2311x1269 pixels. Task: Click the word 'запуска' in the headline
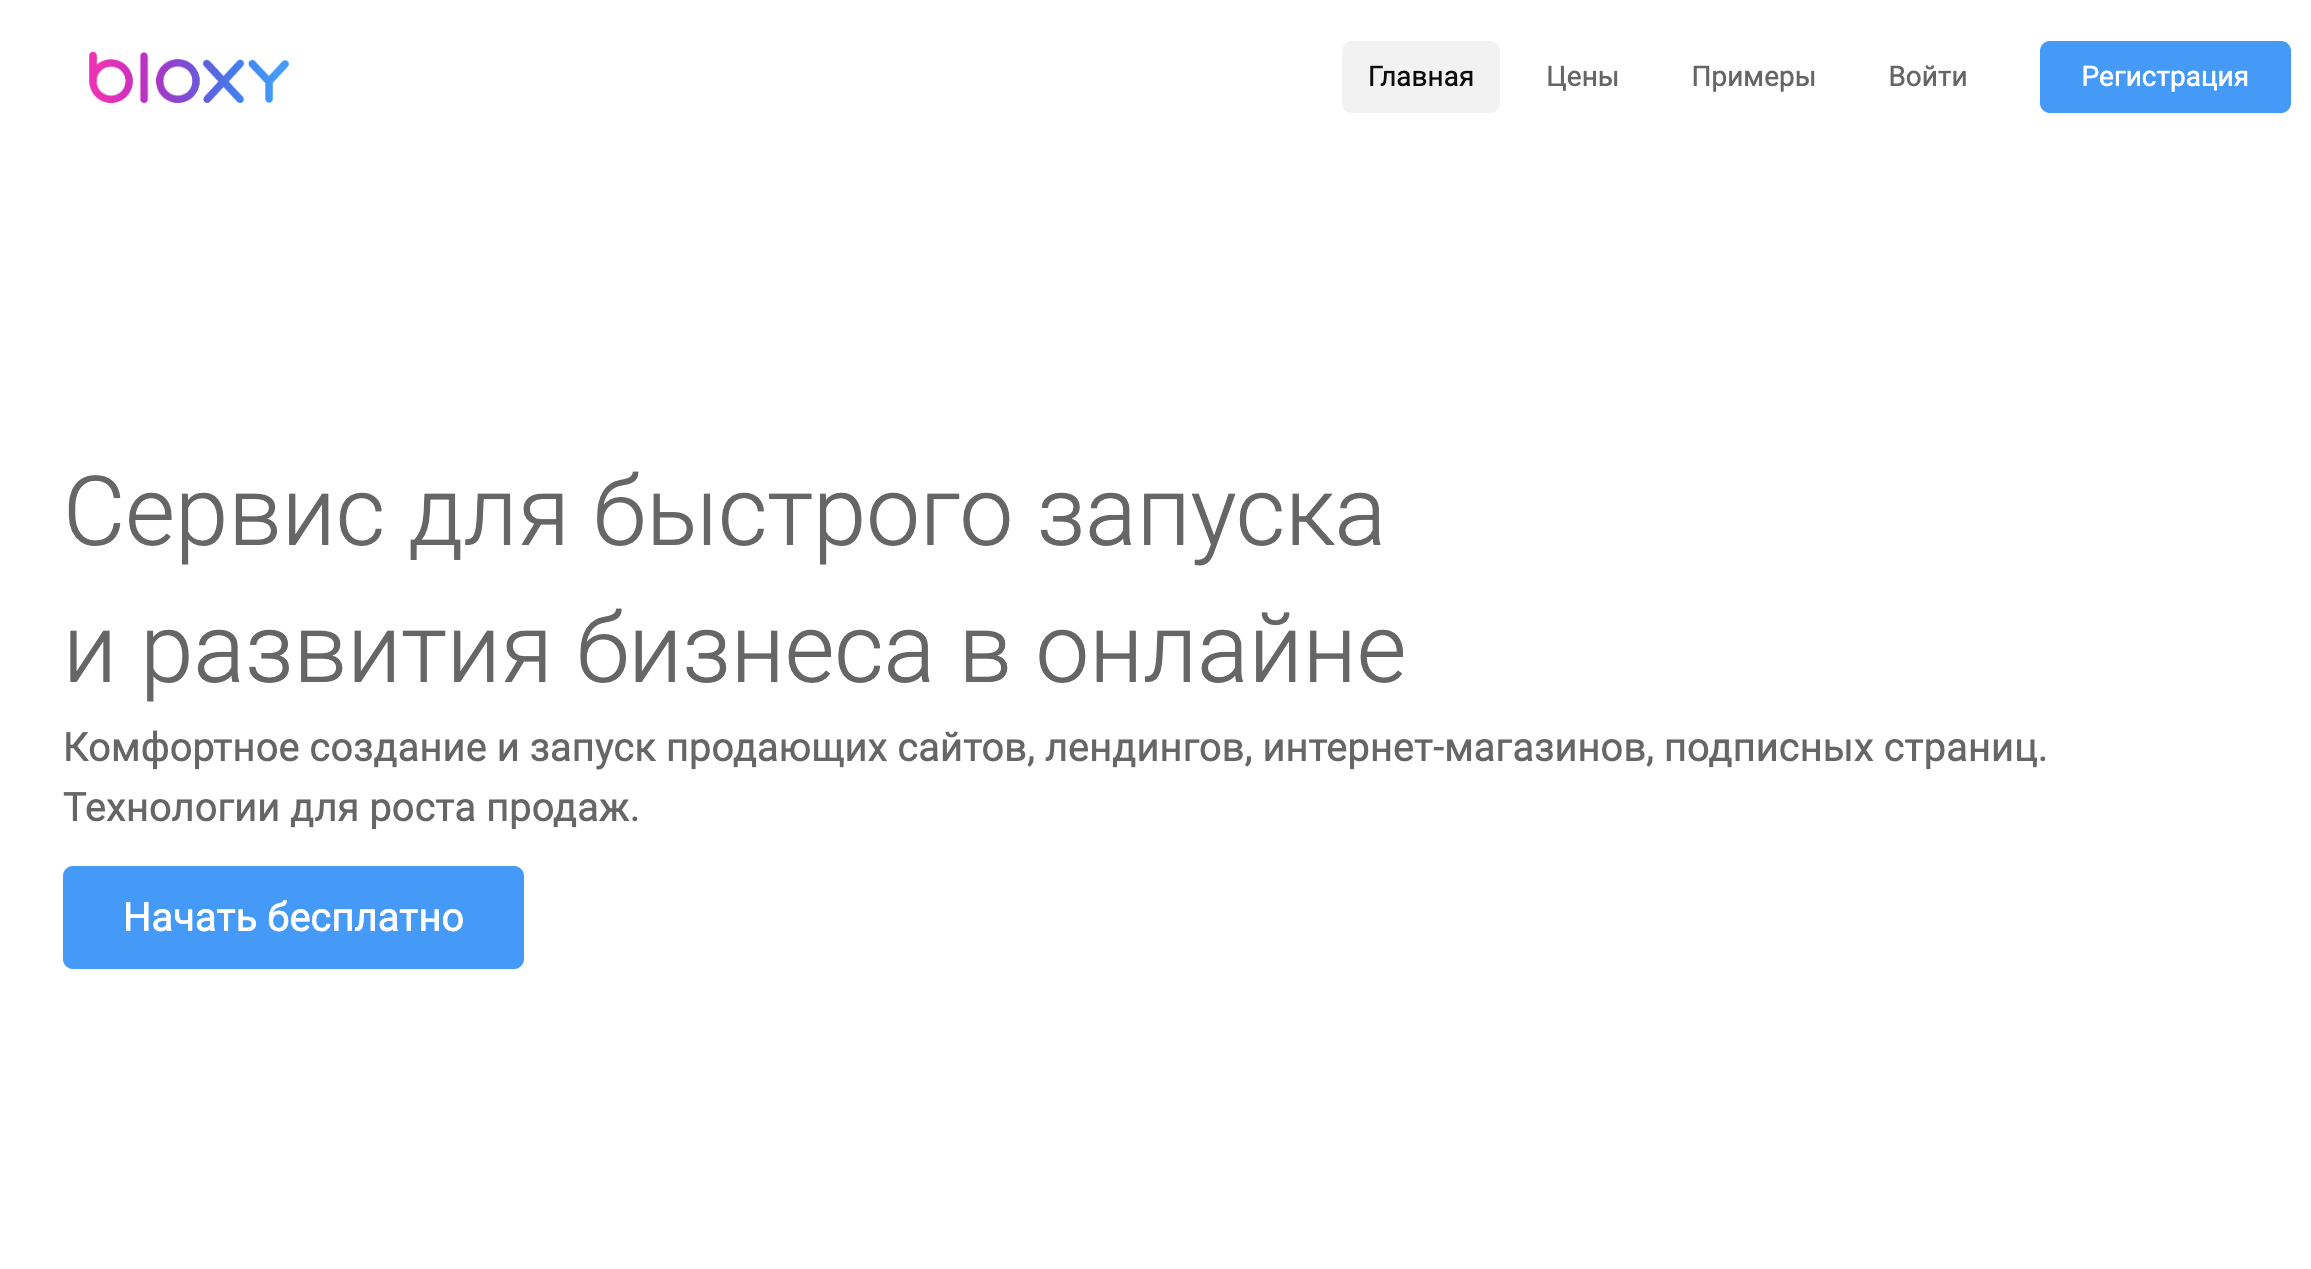tap(1211, 514)
